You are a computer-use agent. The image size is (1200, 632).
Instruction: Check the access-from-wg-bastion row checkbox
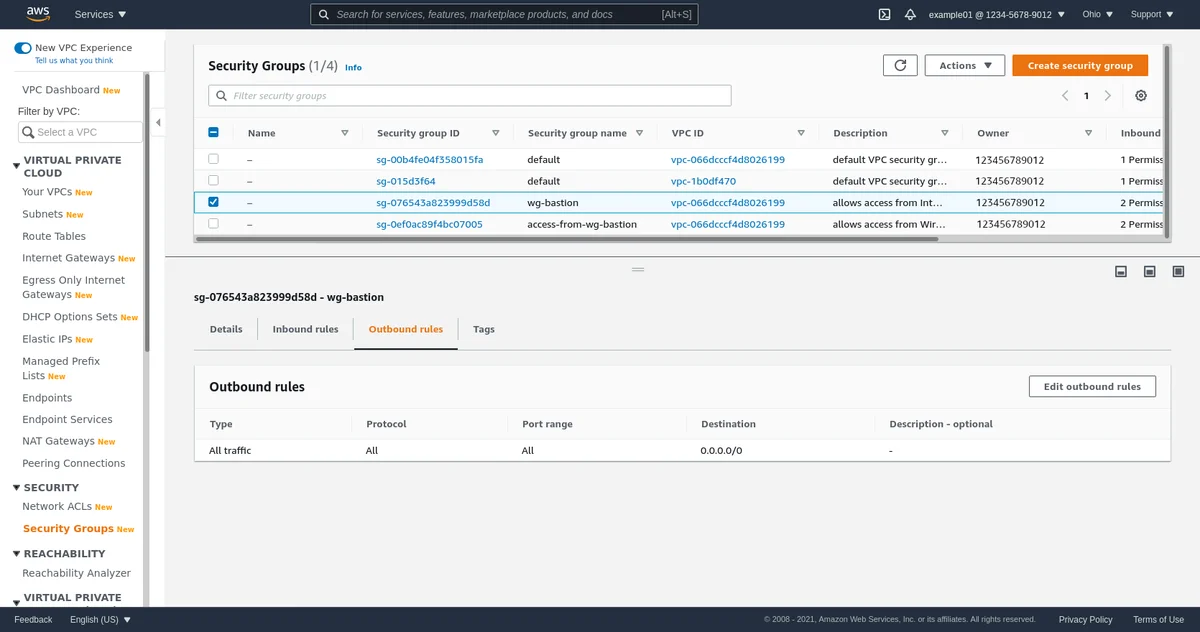(x=213, y=224)
